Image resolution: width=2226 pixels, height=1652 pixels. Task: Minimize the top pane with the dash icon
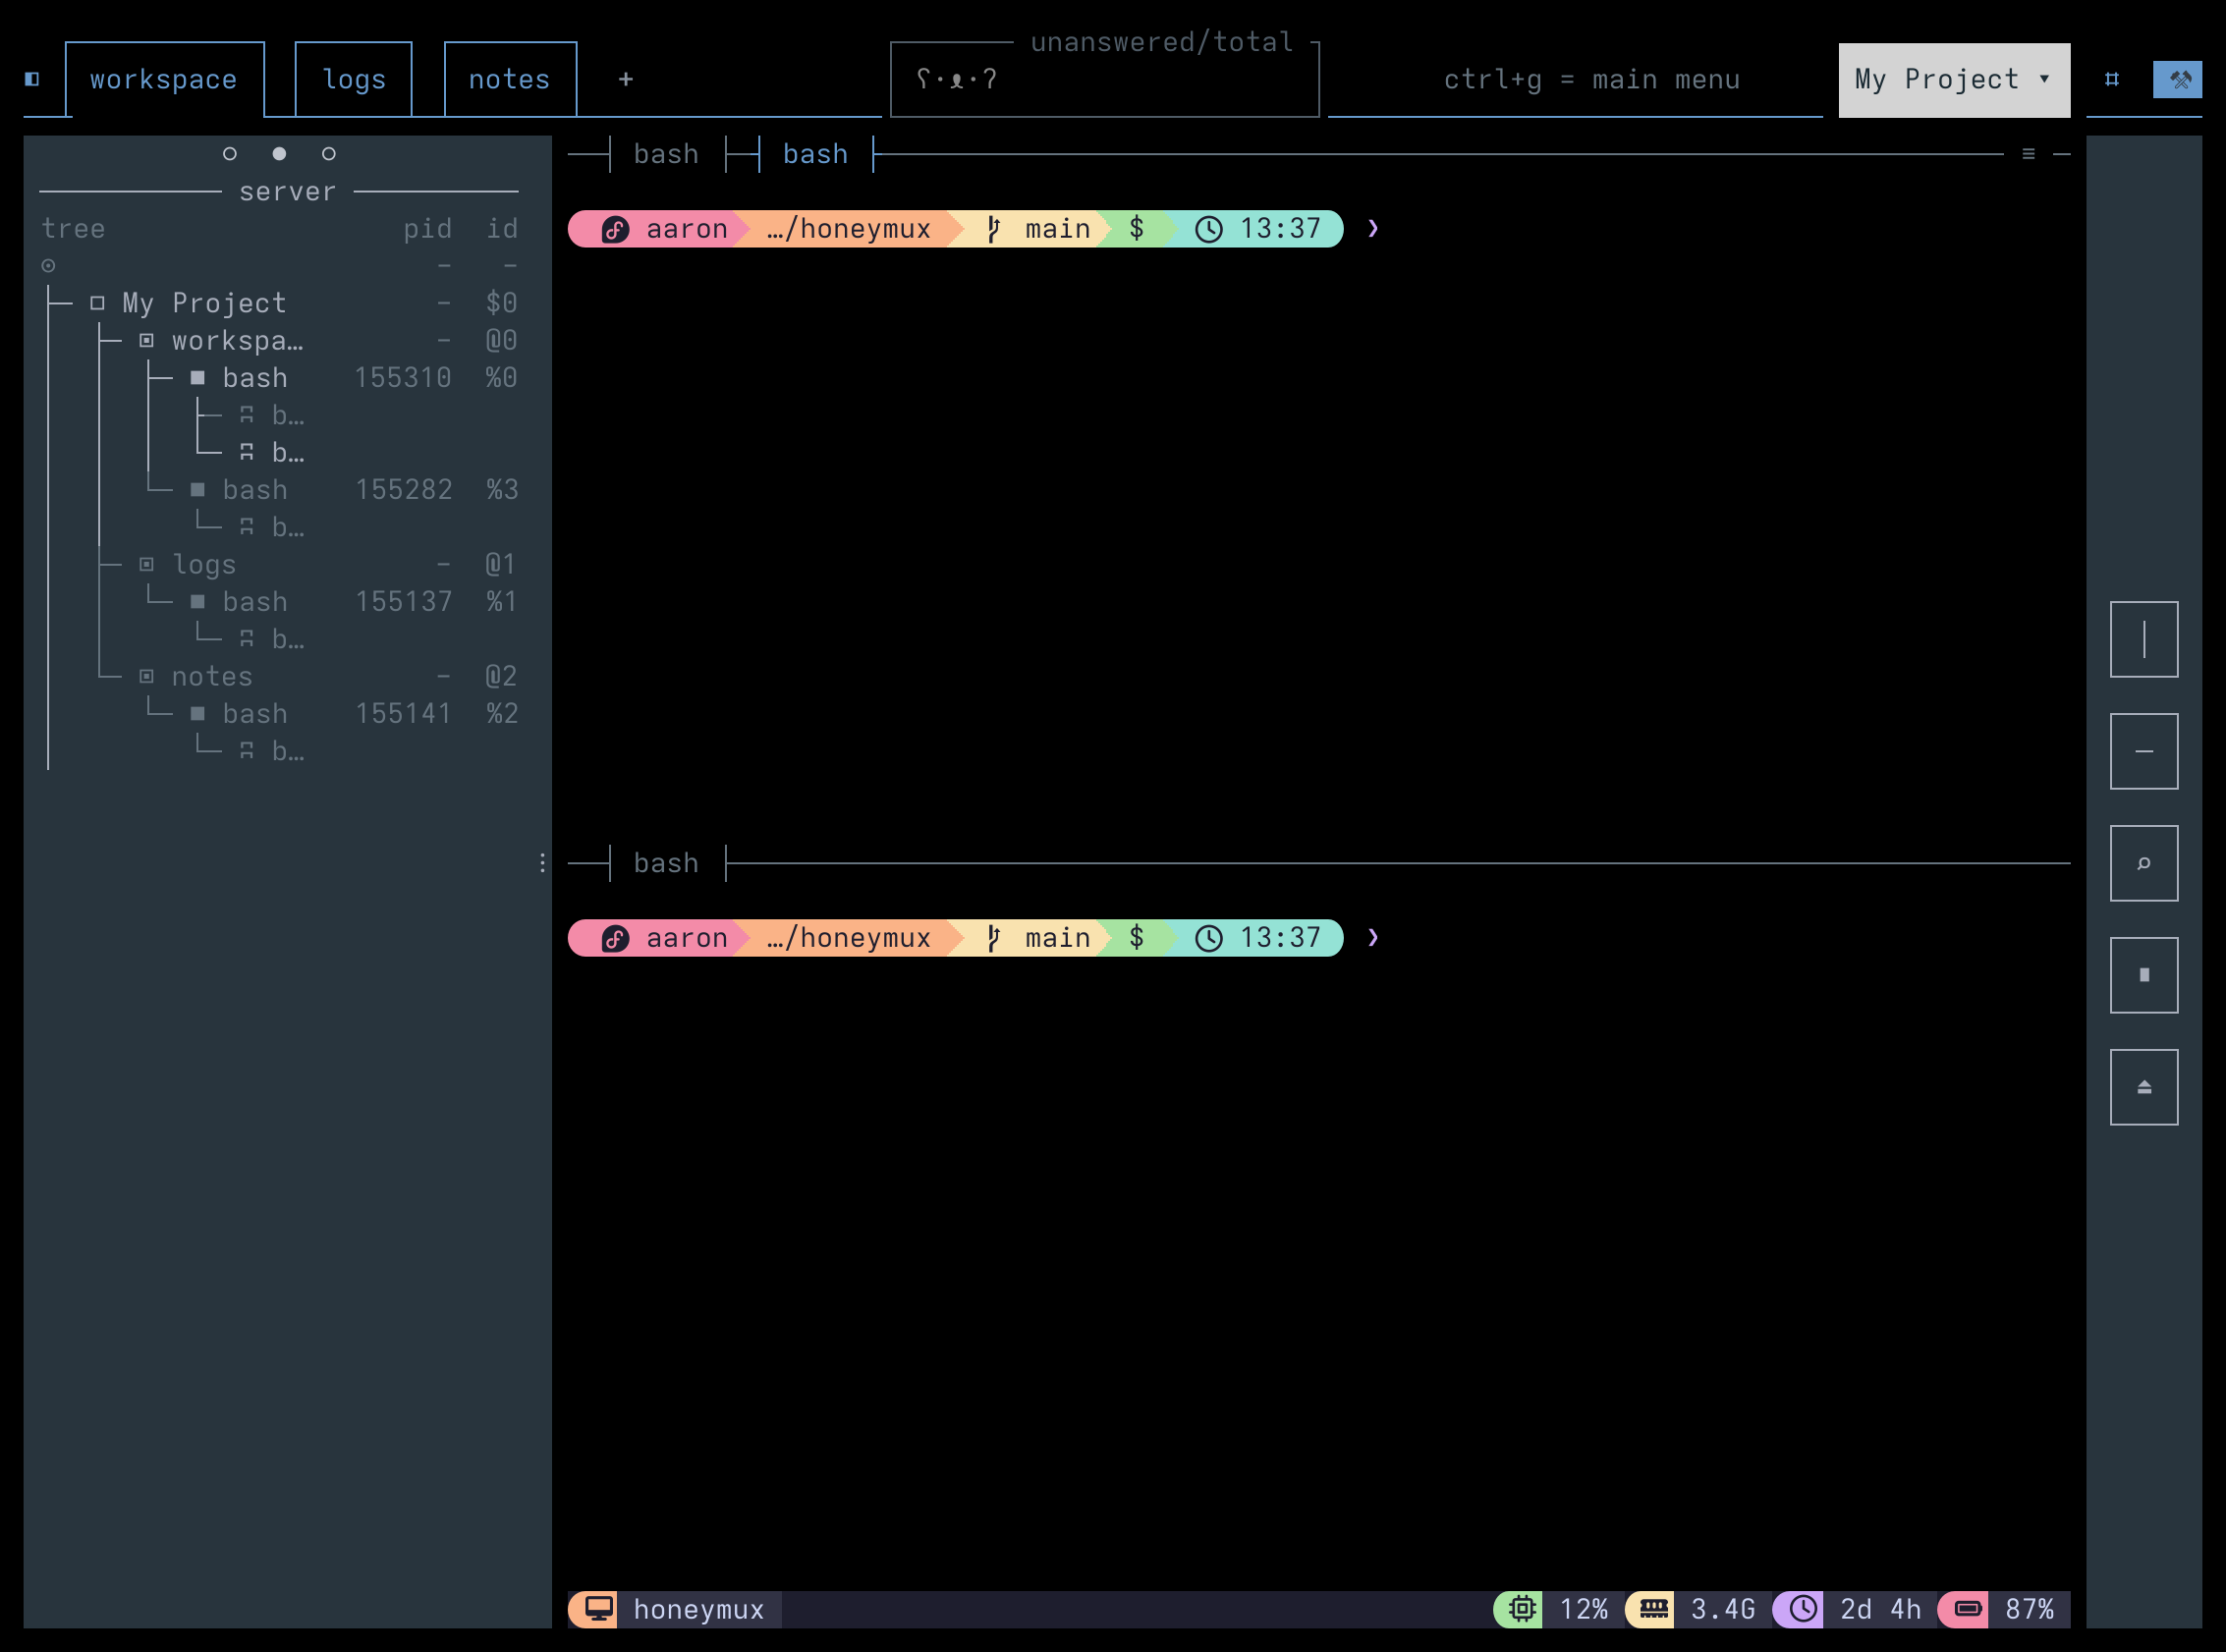(2062, 154)
